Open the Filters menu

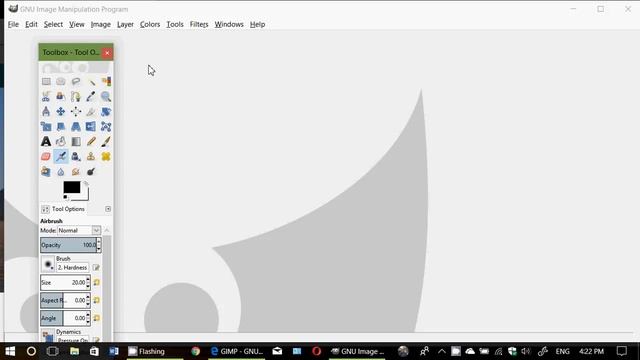point(199,24)
